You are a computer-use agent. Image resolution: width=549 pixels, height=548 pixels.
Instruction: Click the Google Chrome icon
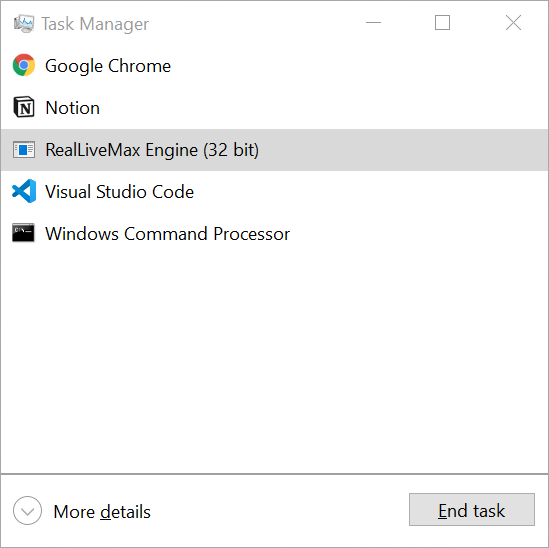(x=24, y=65)
